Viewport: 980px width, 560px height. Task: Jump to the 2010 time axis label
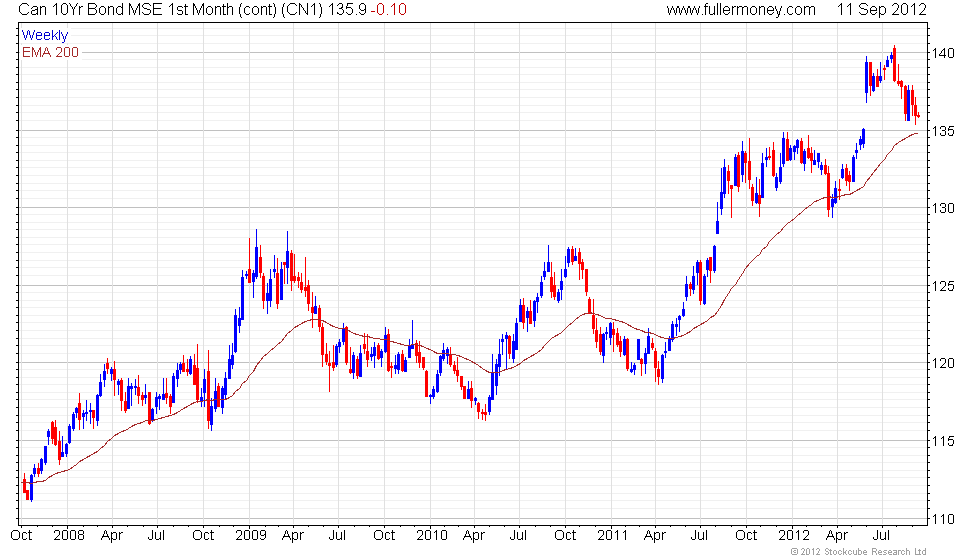(x=431, y=535)
